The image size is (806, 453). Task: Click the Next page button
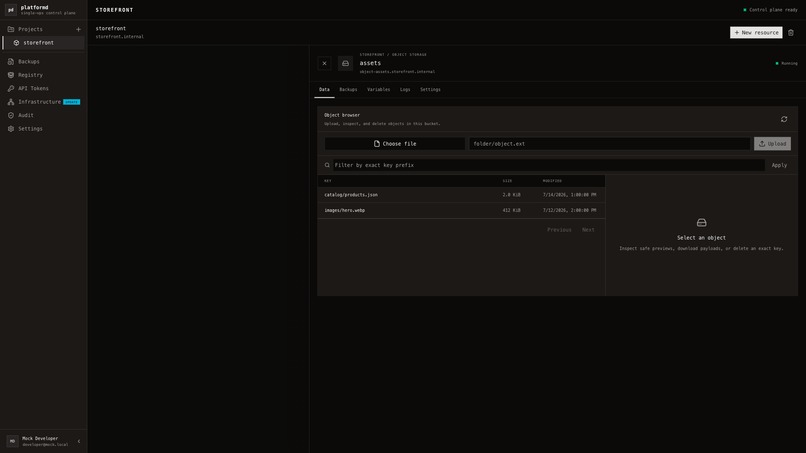pos(588,230)
